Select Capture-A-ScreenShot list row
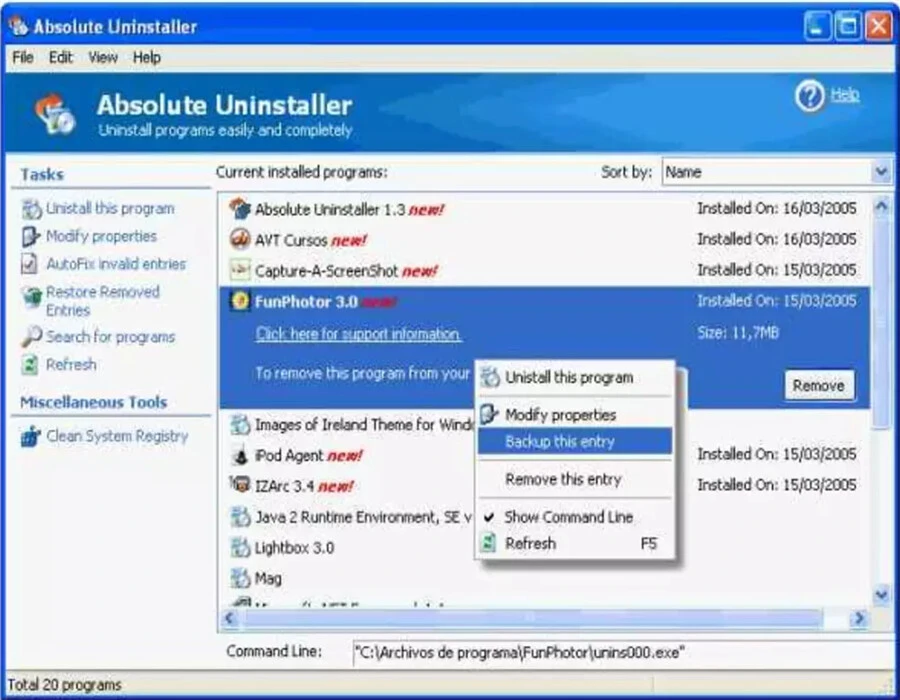 [544, 270]
